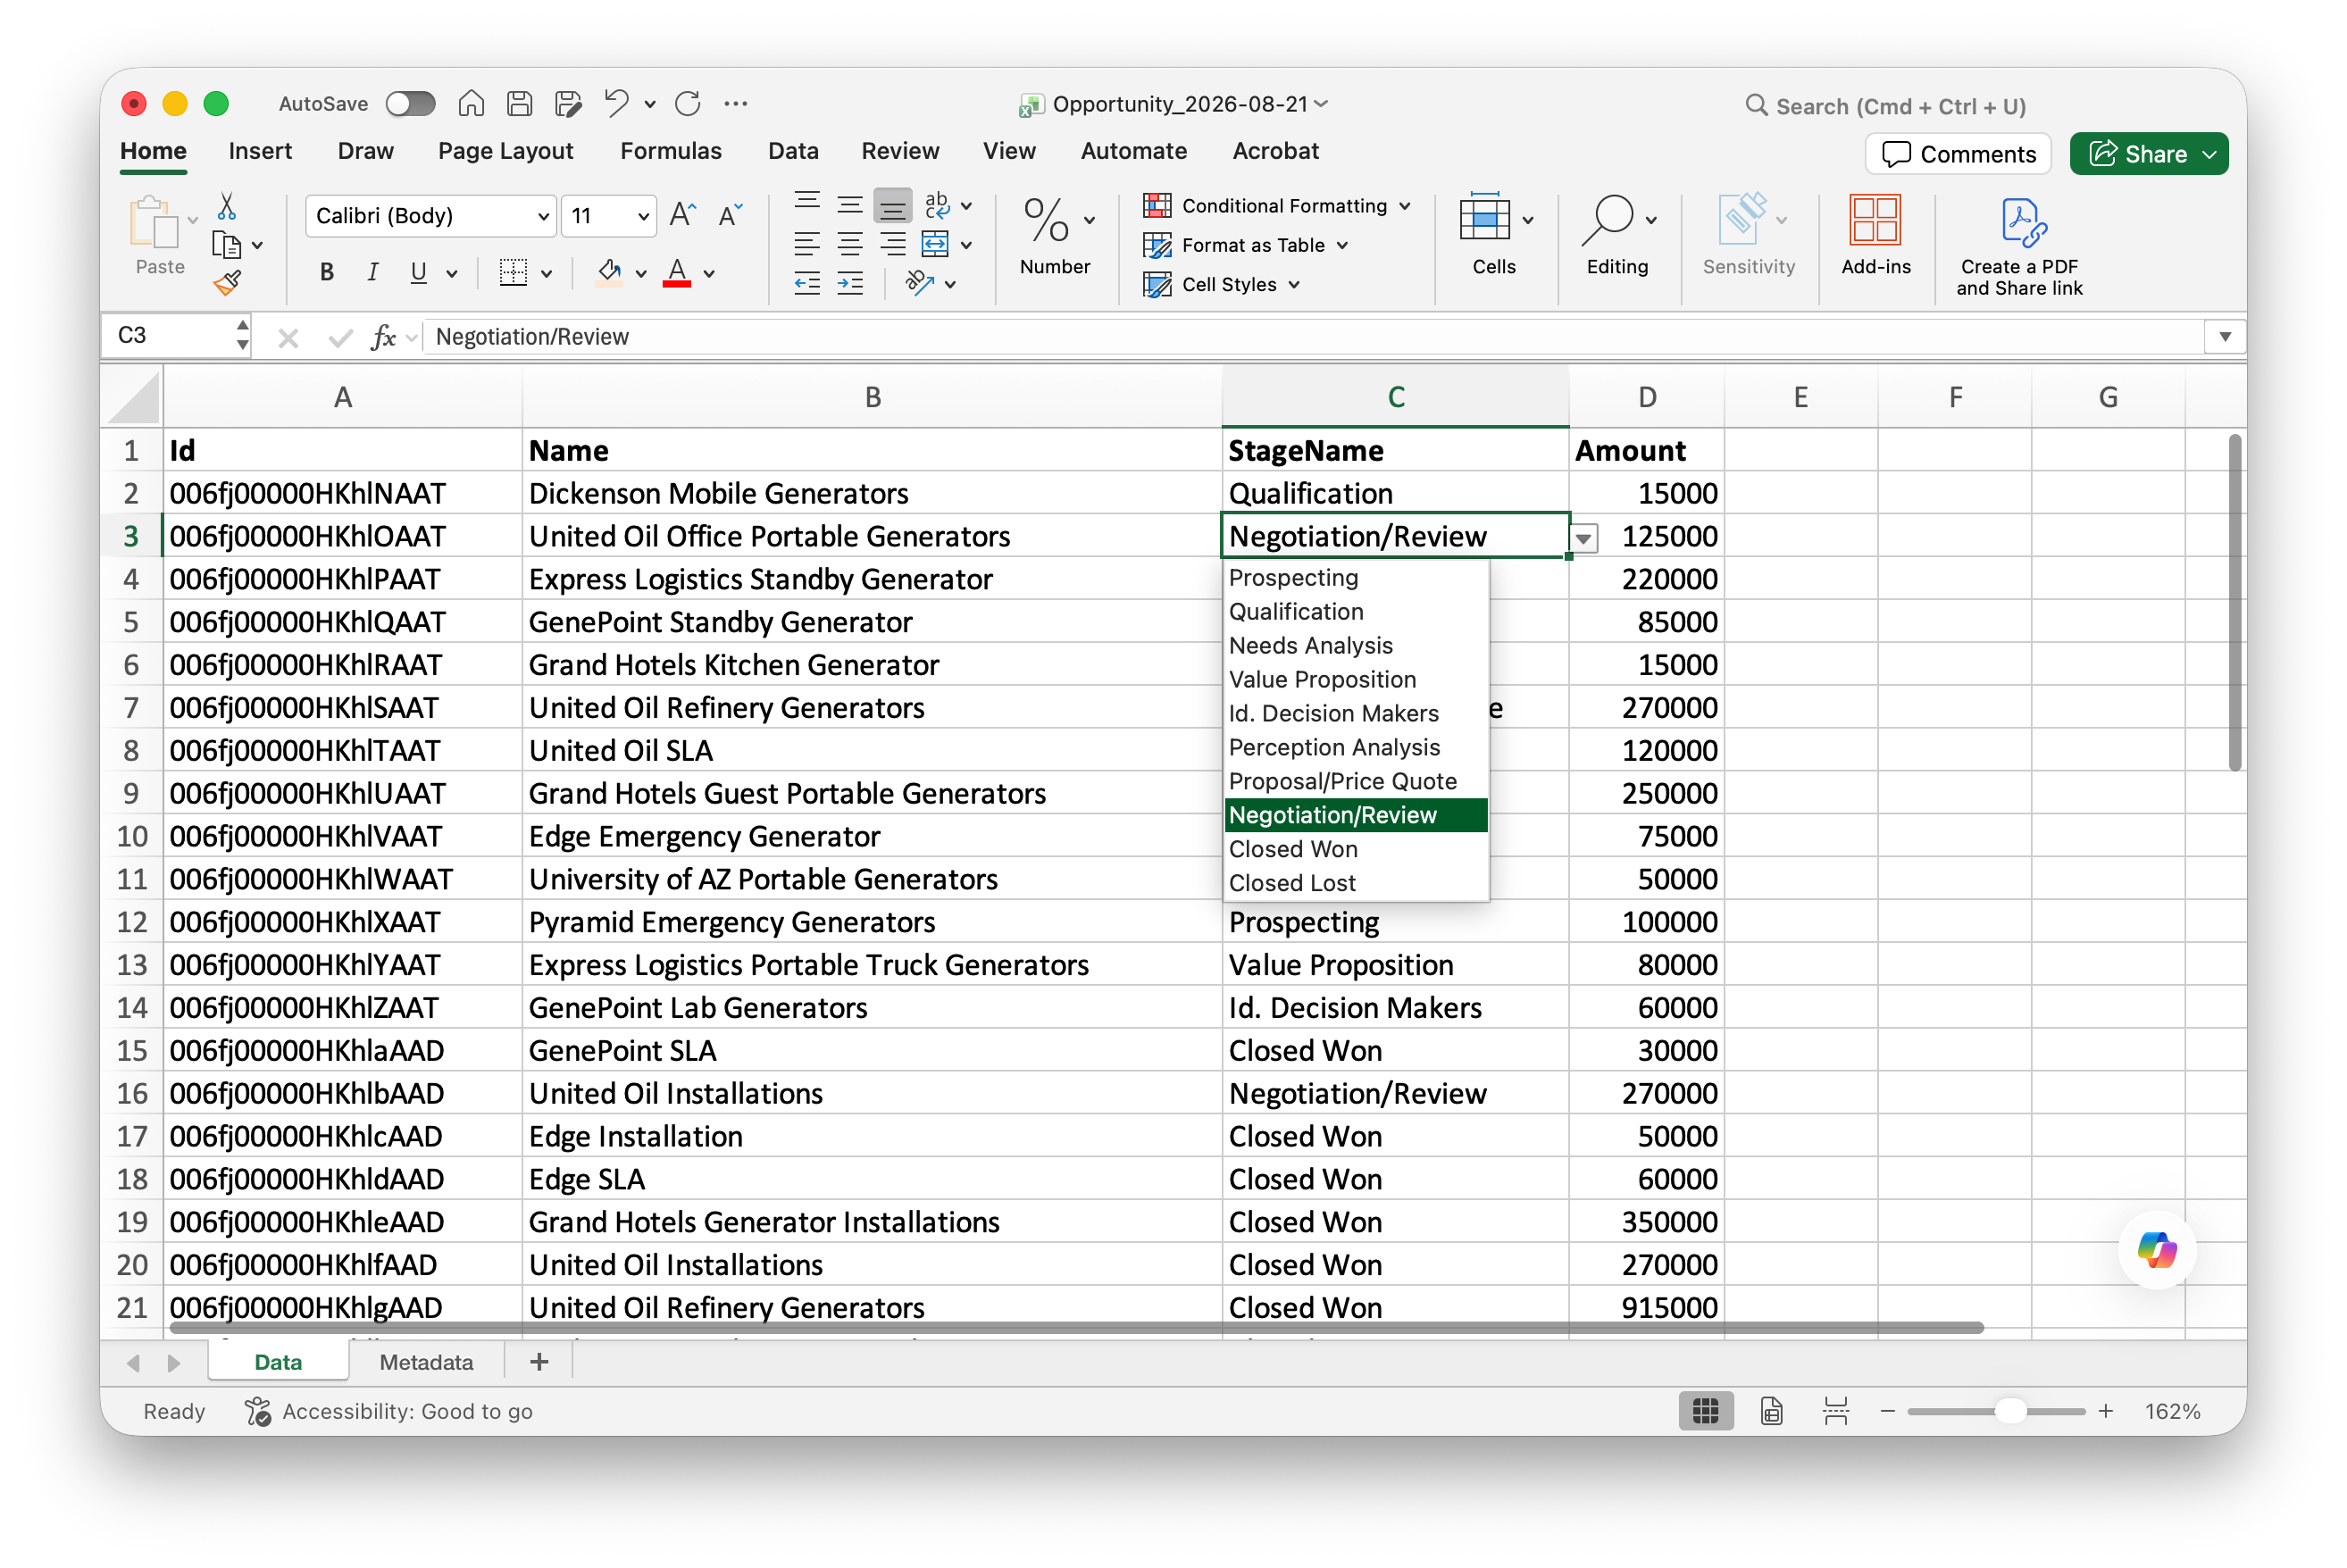This screenshot has height=1568, width=2347.
Task: Switch to Normal view
Action: point(1706,1411)
